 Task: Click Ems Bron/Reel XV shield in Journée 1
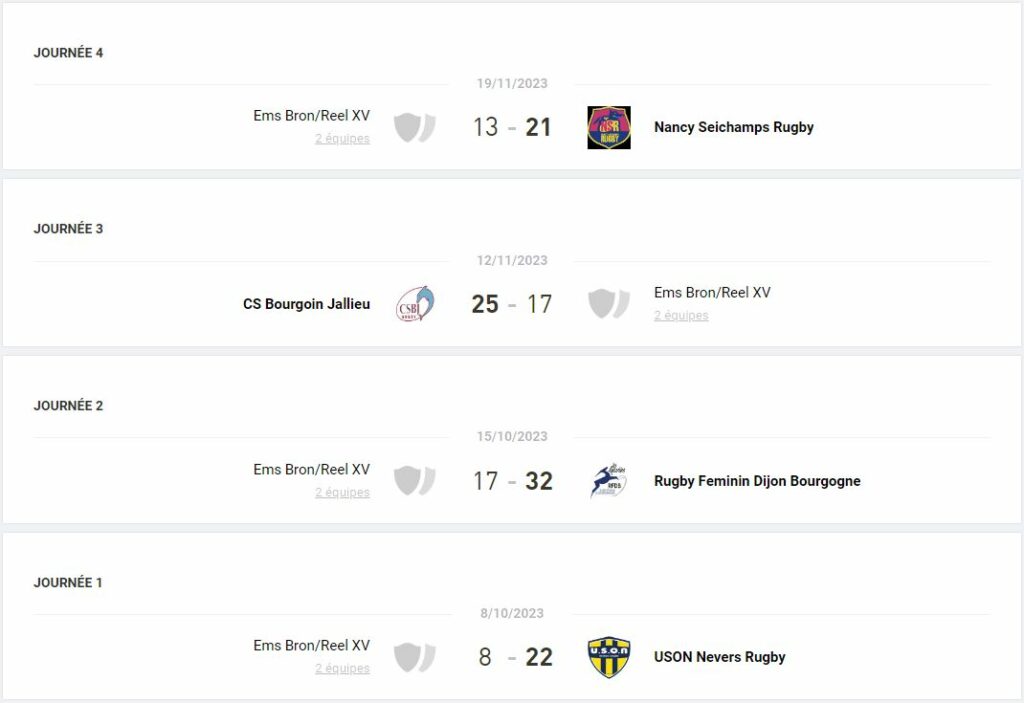pyautogui.click(x=415, y=657)
